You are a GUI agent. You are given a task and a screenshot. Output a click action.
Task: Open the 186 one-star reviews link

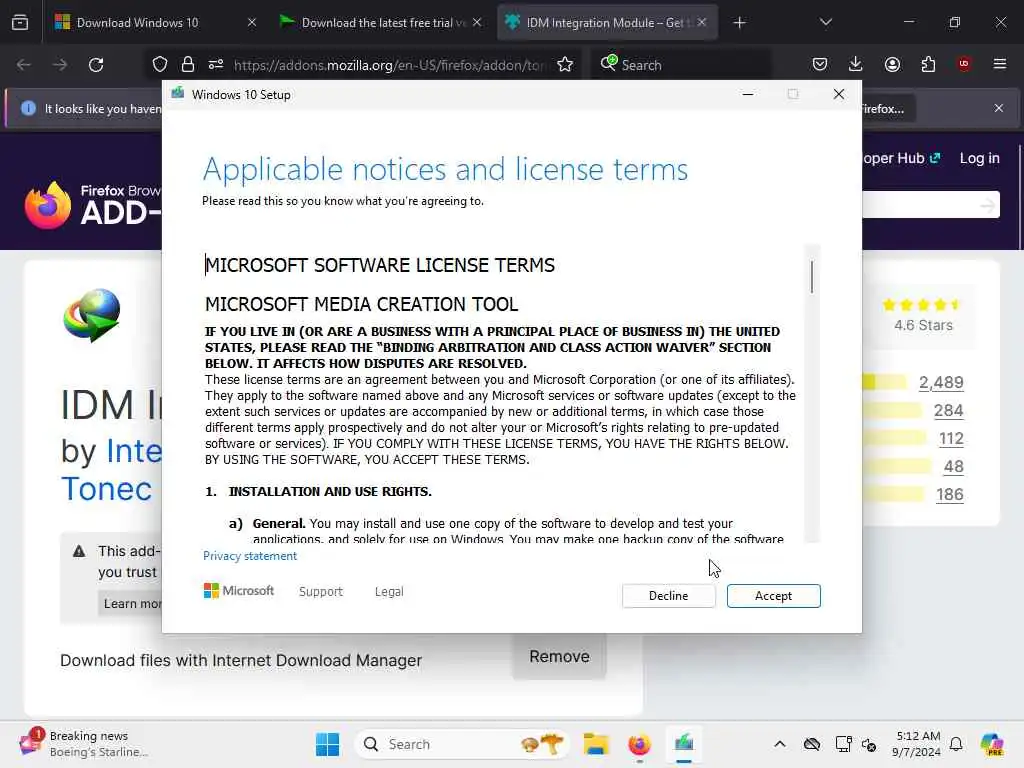point(950,494)
